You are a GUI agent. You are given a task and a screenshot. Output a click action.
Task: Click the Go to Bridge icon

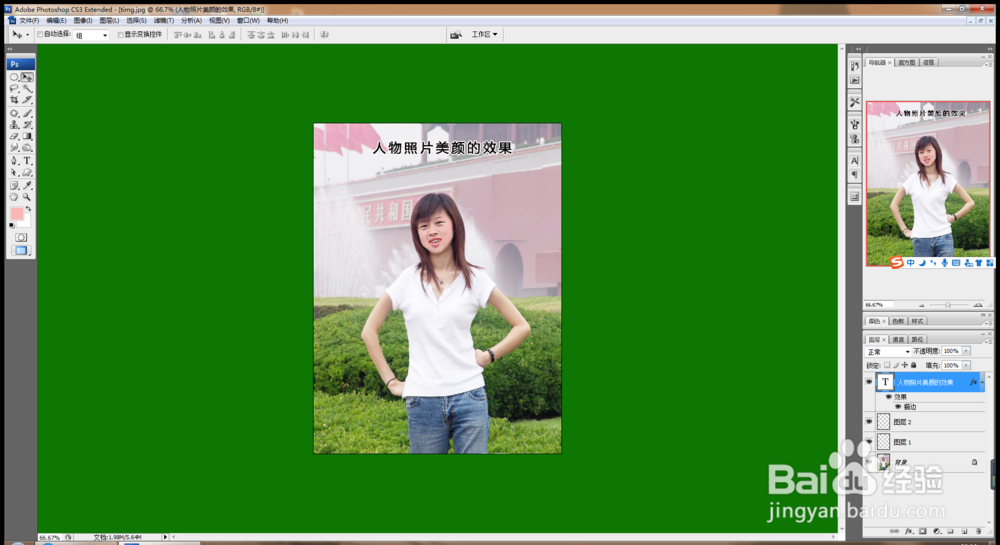coord(455,34)
